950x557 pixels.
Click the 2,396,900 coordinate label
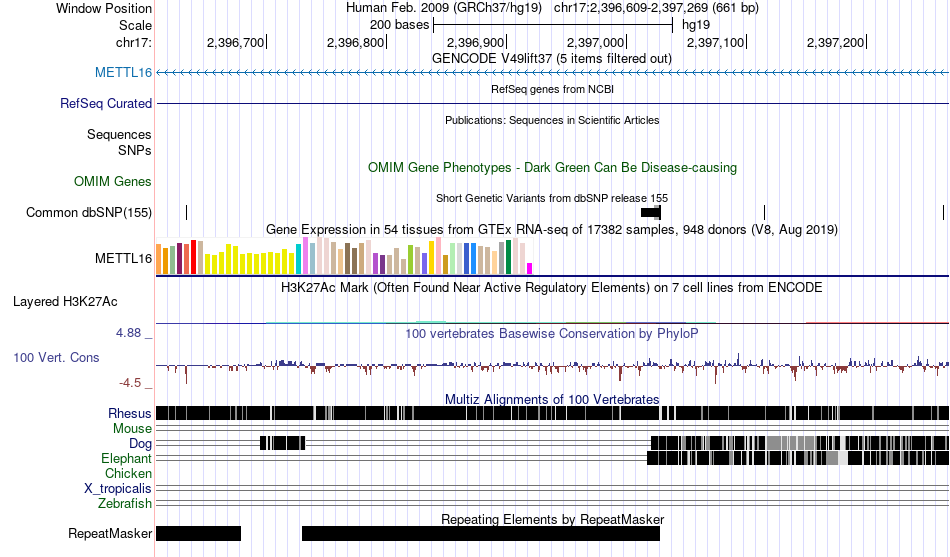476,42
